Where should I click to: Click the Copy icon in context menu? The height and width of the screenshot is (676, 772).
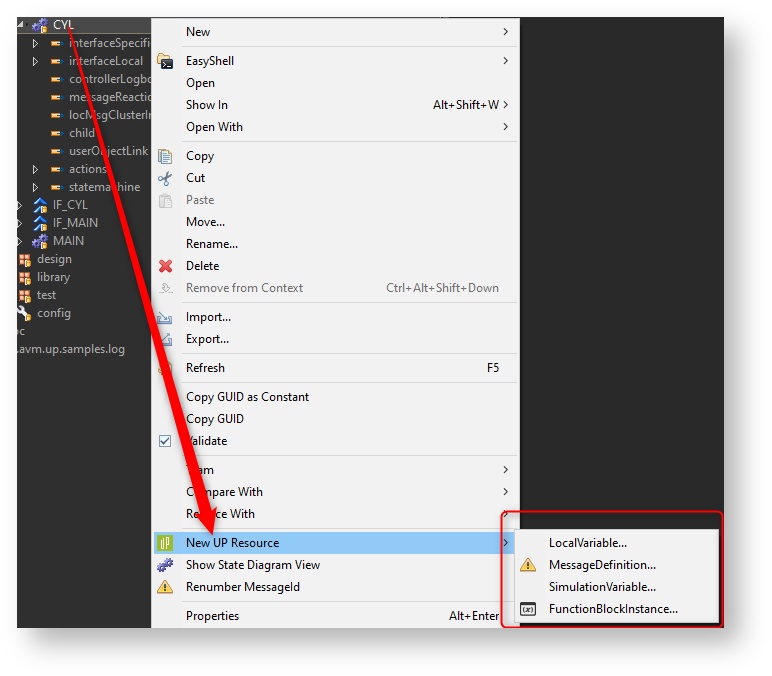[165, 156]
